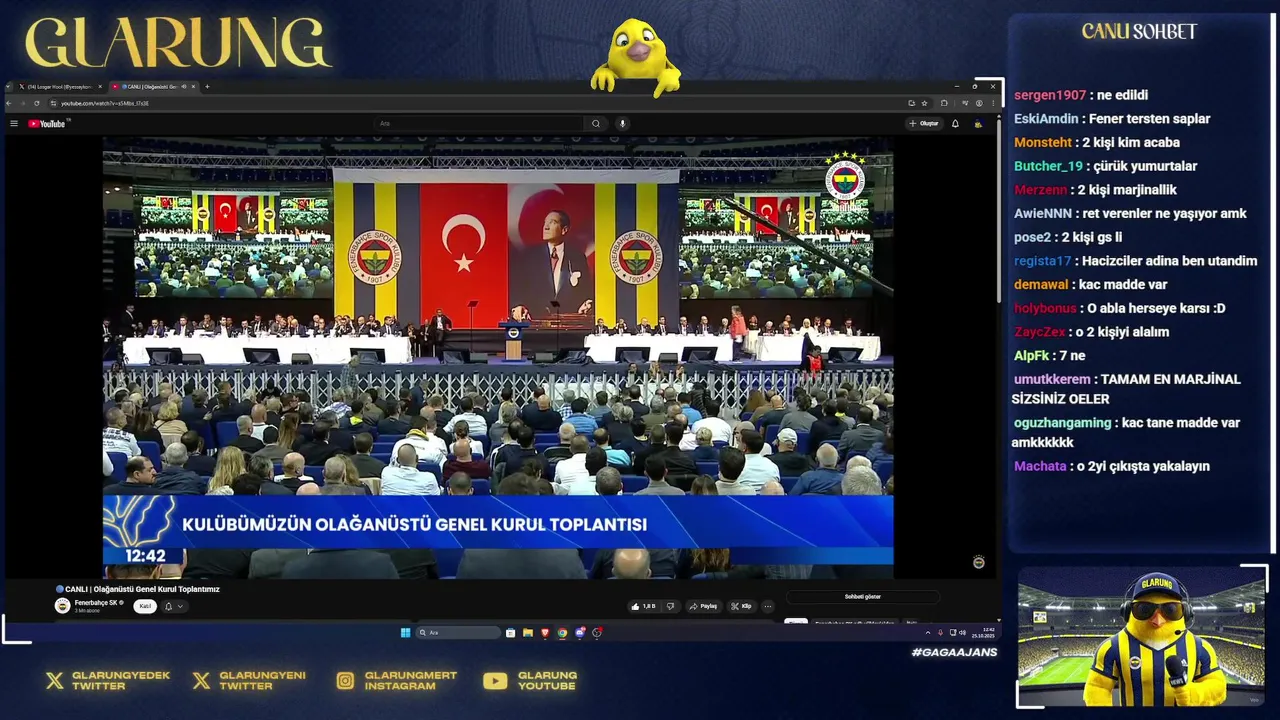Click the GLARUNGYENI Twitter label
The image size is (1280, 720).
(x=263, y=681)
